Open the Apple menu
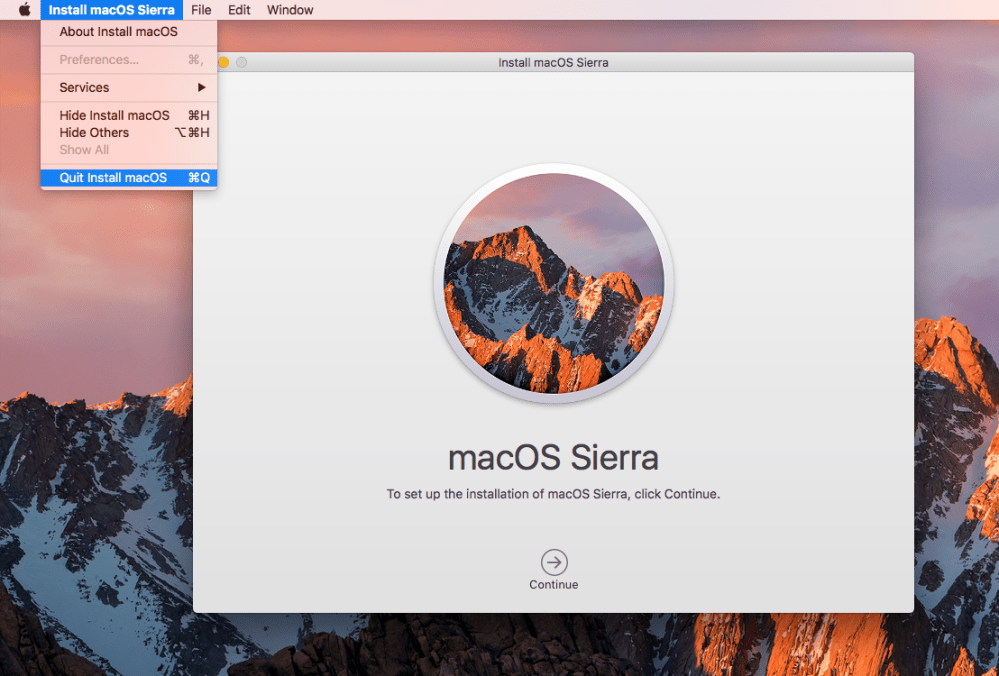 (24, 10)
